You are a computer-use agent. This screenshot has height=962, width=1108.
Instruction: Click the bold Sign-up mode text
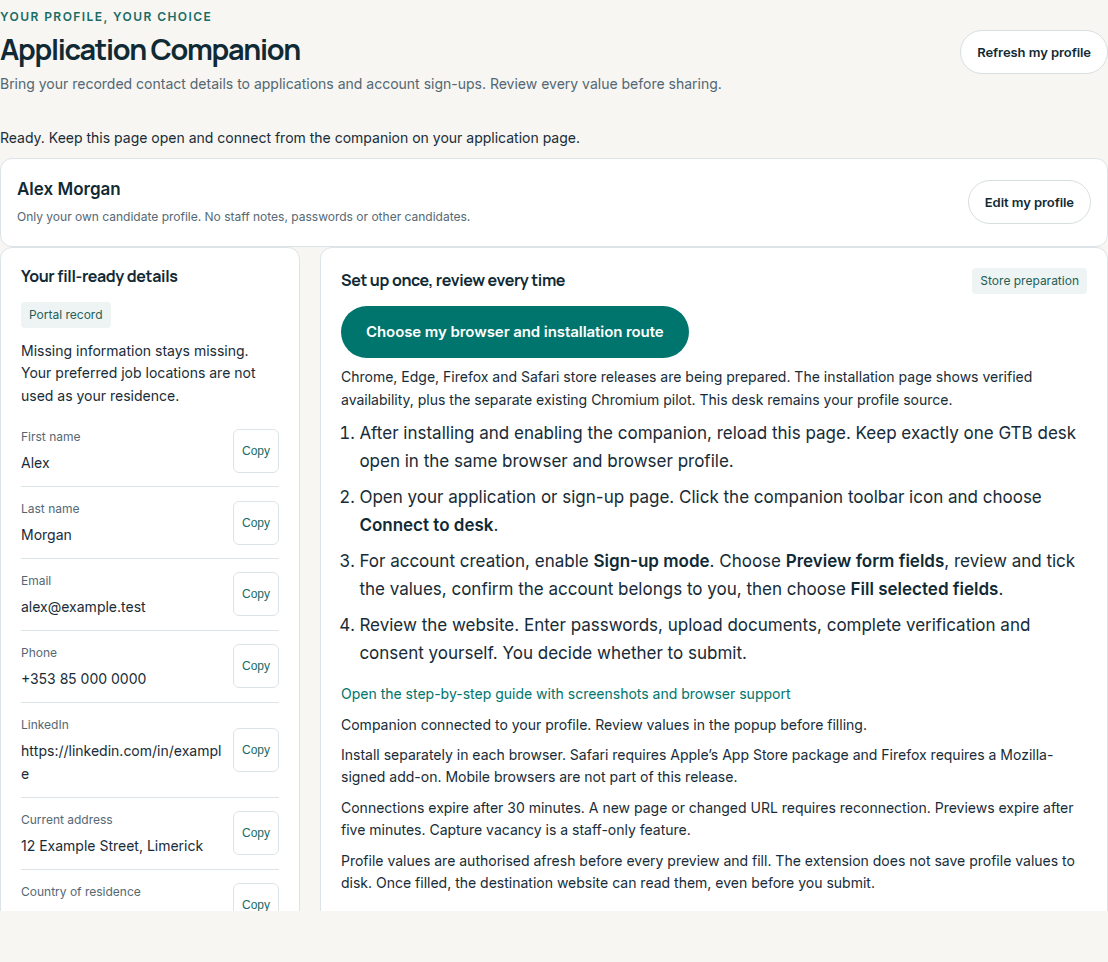coord(652,561)
